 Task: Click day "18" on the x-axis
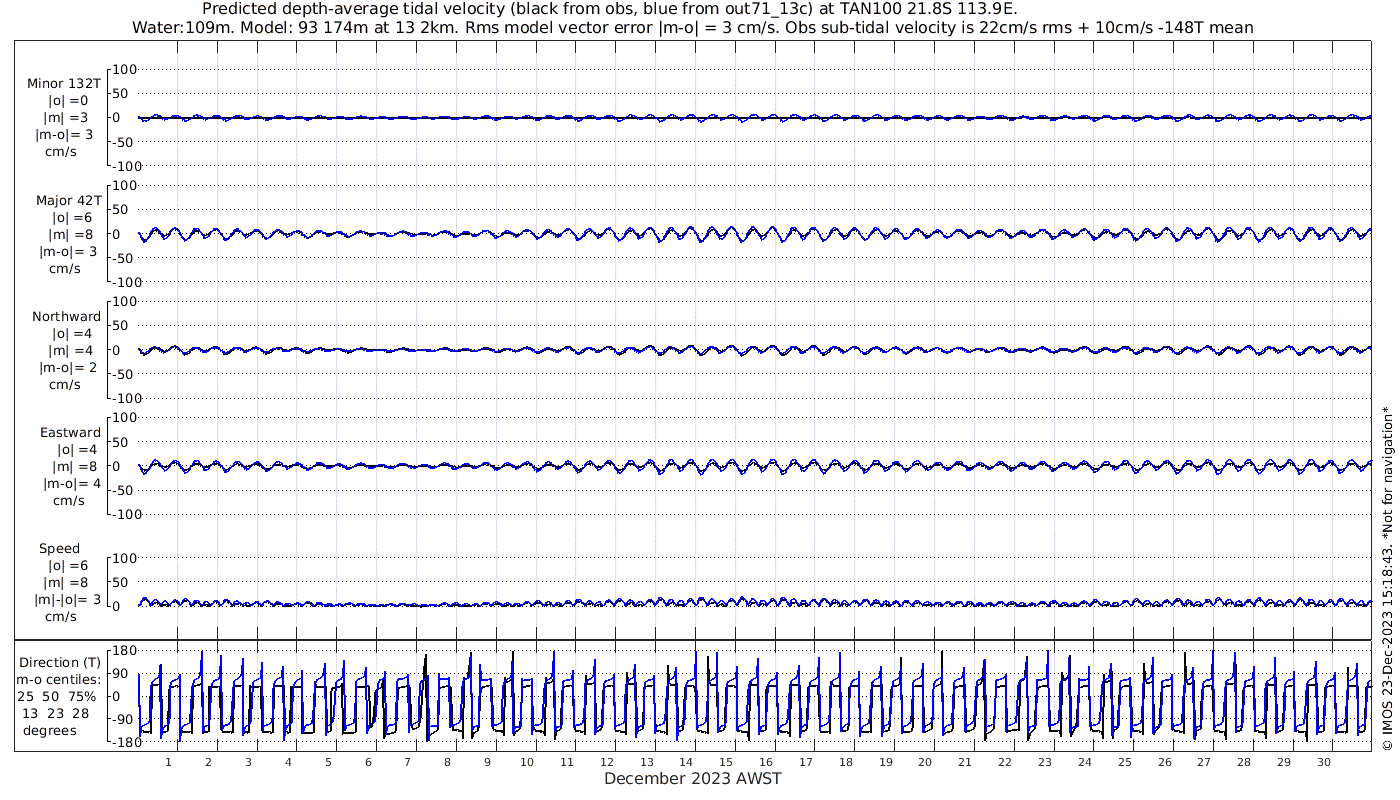846,762
